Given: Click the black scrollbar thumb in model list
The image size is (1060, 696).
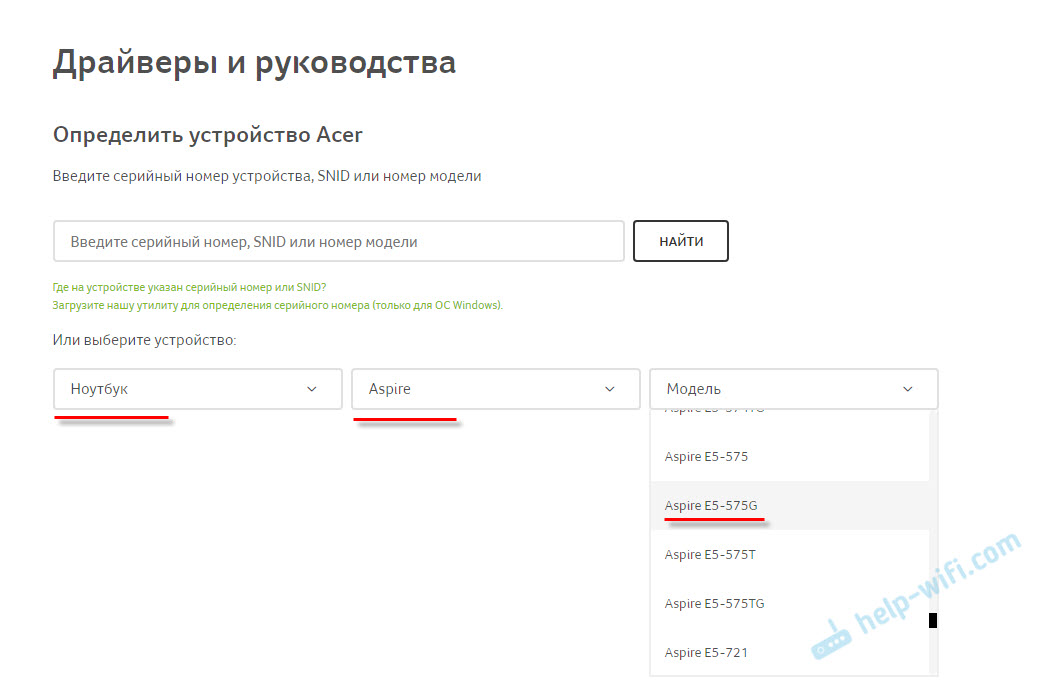Looking at the screenshot, I should click(x=933, y=620).
